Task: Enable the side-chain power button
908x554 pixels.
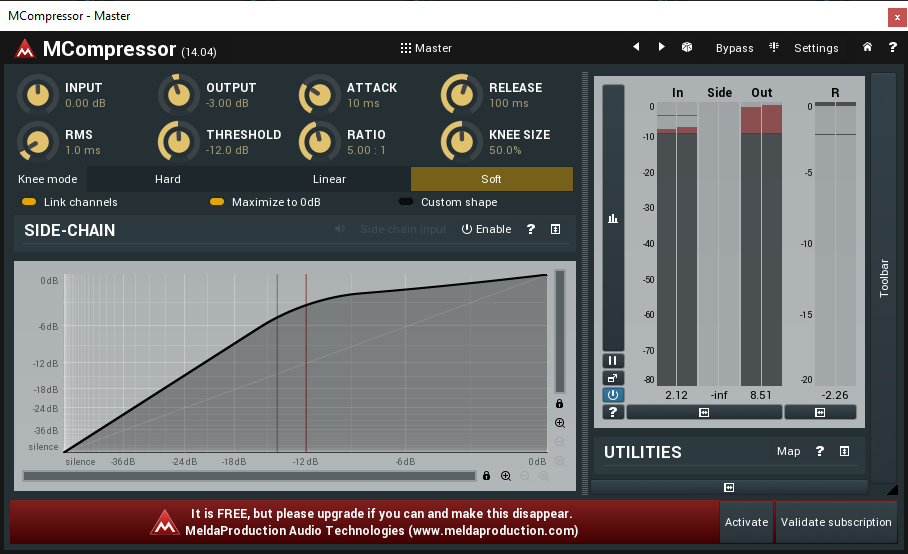Action: (486, 229)
